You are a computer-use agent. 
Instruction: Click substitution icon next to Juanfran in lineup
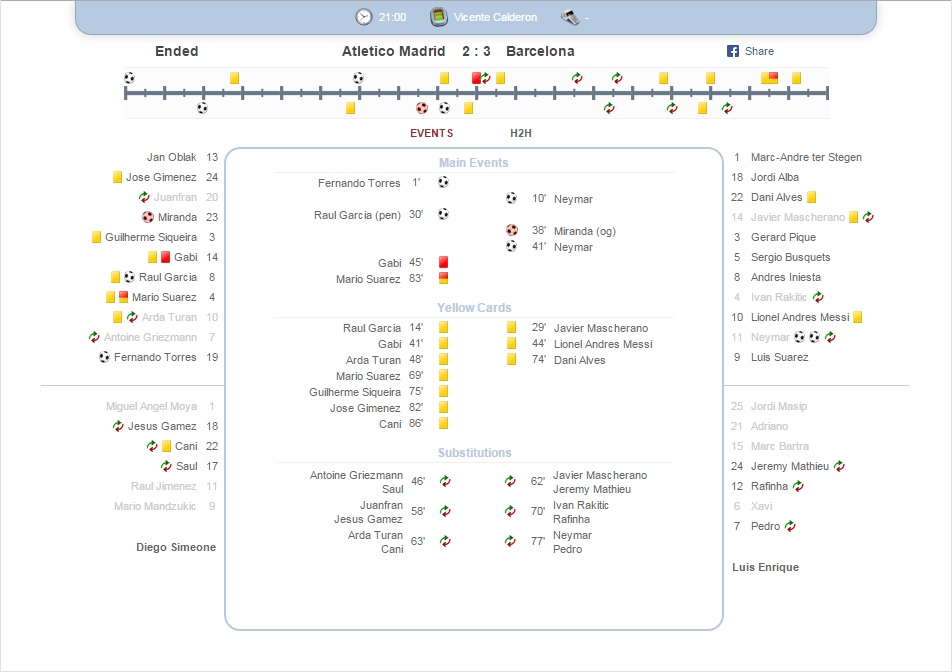point(144,197)
